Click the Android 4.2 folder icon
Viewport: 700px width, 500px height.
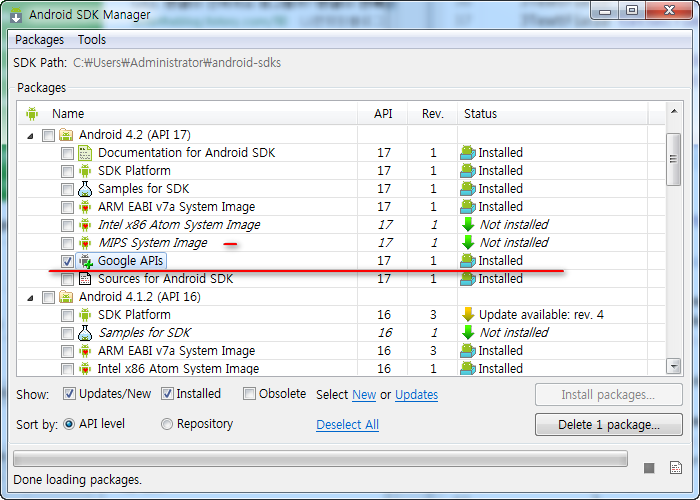[66, 135]
